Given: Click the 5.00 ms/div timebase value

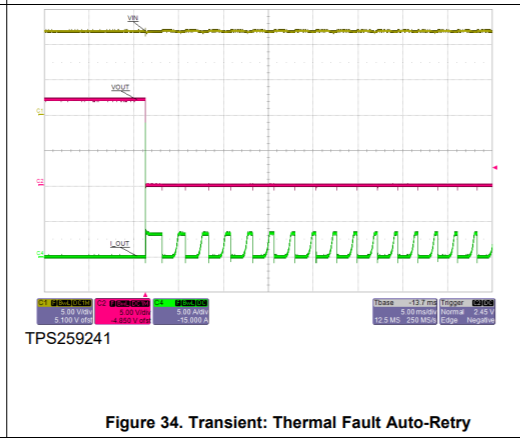Looking at the screenshot, I should click(418, 312).
